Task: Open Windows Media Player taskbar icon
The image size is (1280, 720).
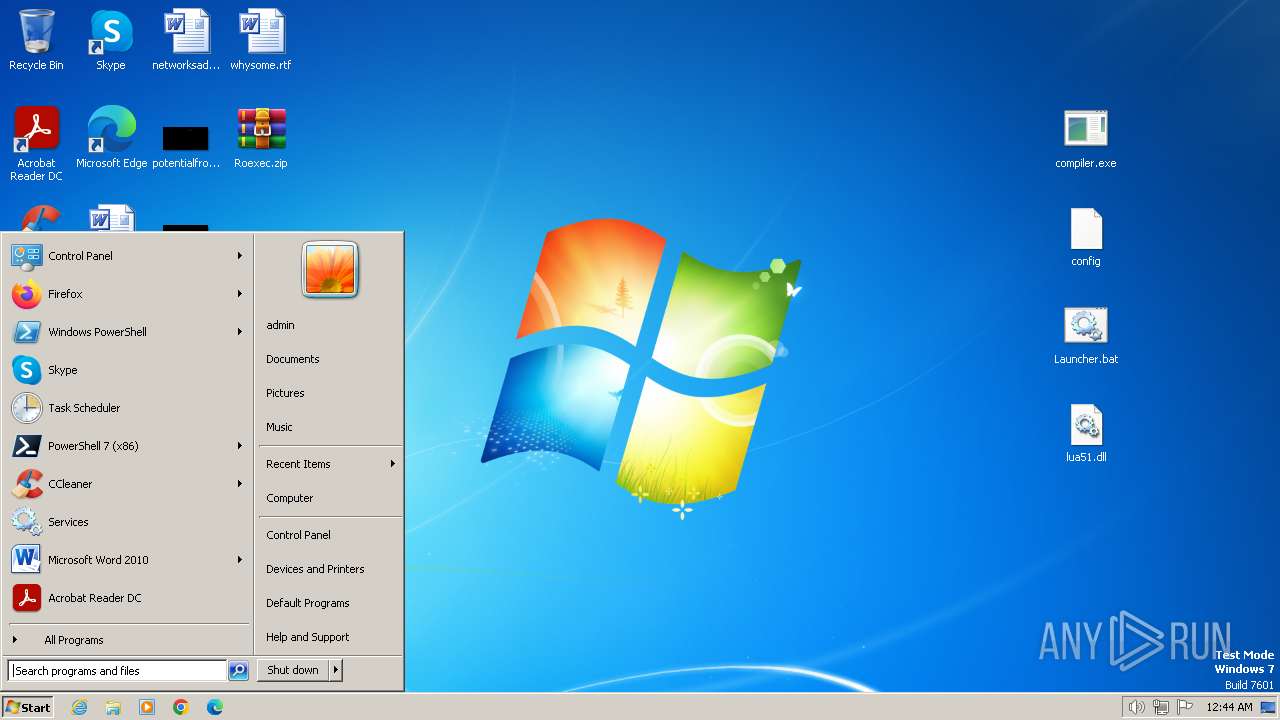Action: pos(147,707)
